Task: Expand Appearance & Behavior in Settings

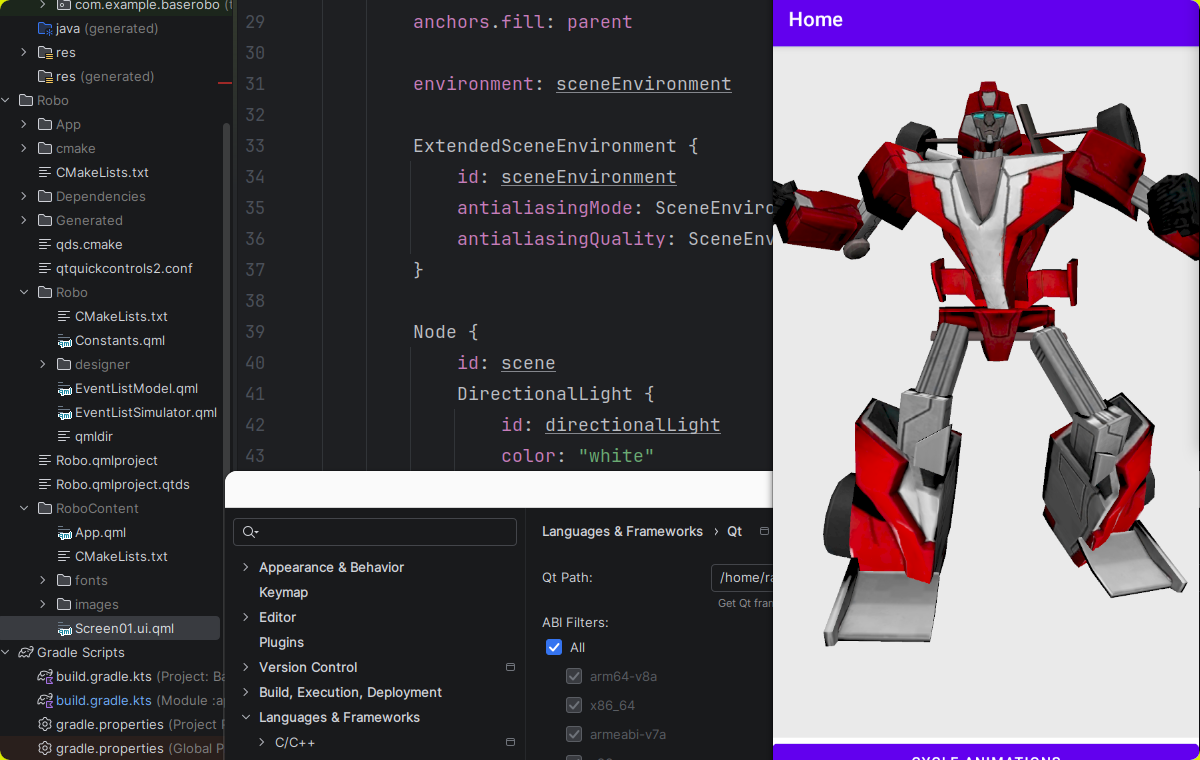Action: [246, 567]
